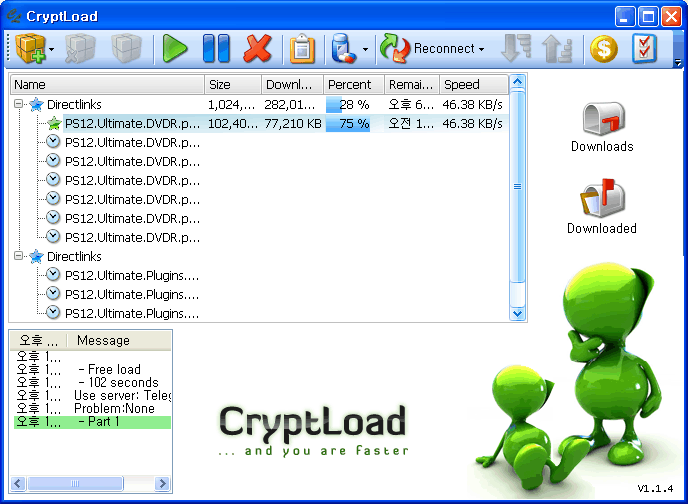Click the Message column header in log
Viewport: 688px width, 504px height.
point(119,340)
